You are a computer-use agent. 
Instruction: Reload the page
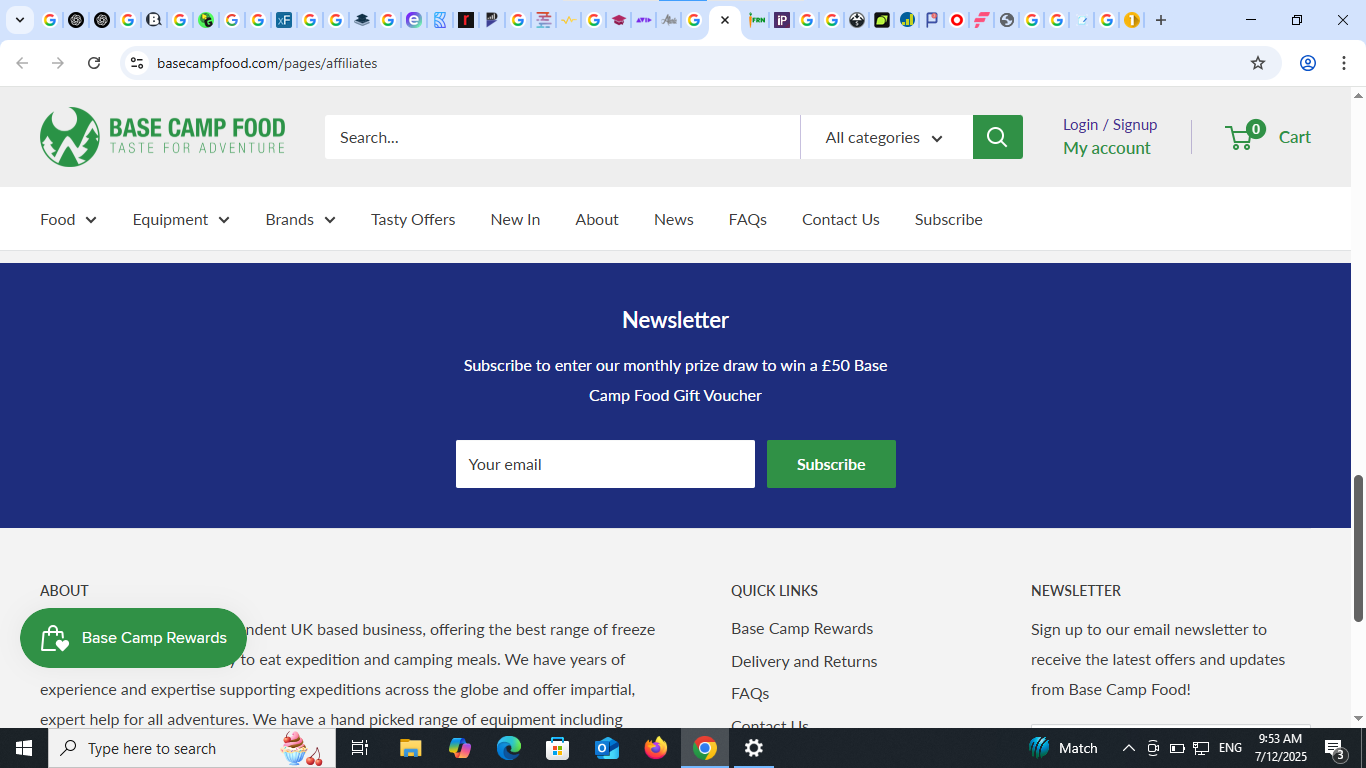[x=94, y=63]
